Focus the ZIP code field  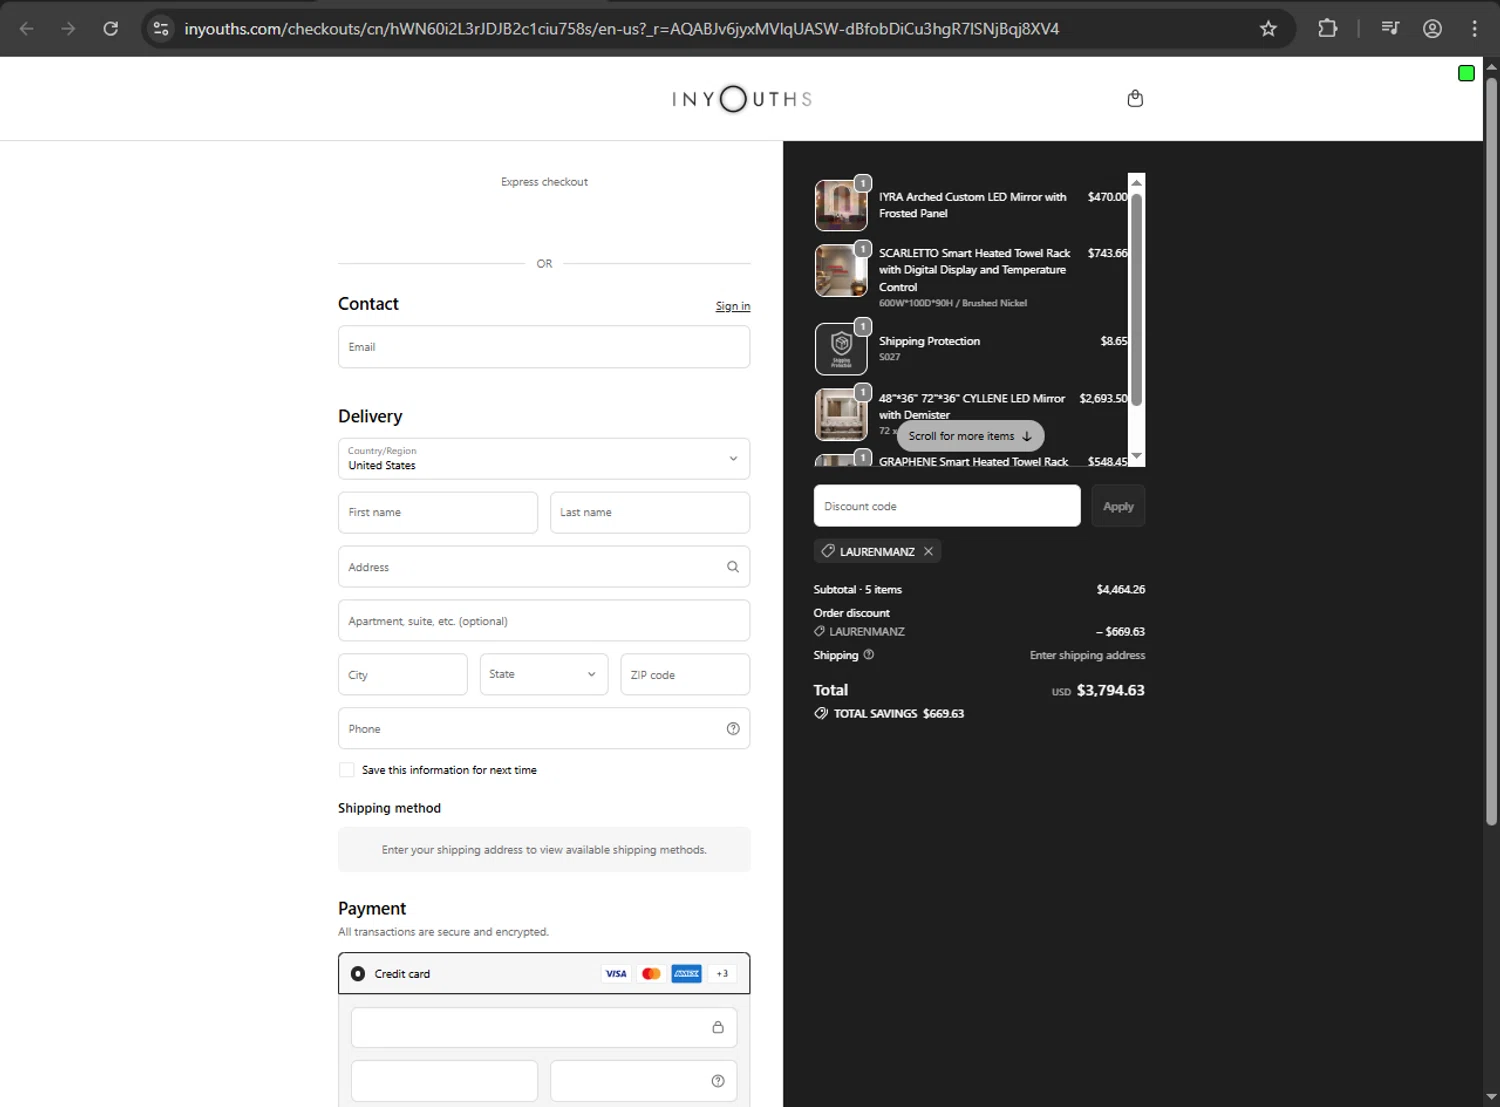point(685,675)
